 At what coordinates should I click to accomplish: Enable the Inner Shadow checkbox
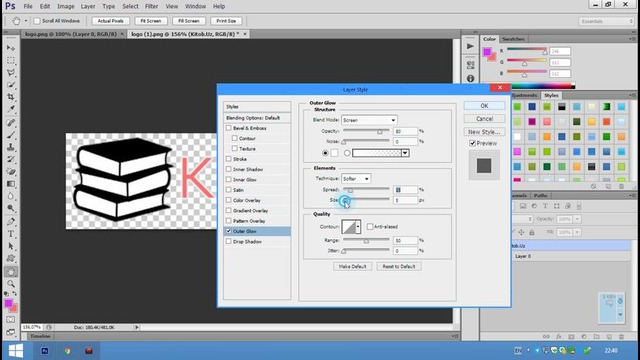click(229, 169)
